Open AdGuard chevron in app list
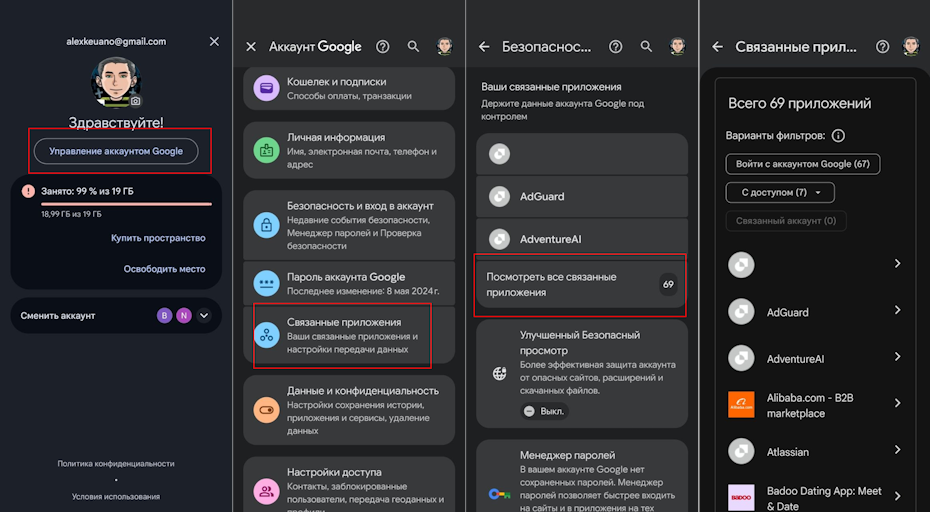This screenshot has height=512, width=930. [x=897, y=310]
